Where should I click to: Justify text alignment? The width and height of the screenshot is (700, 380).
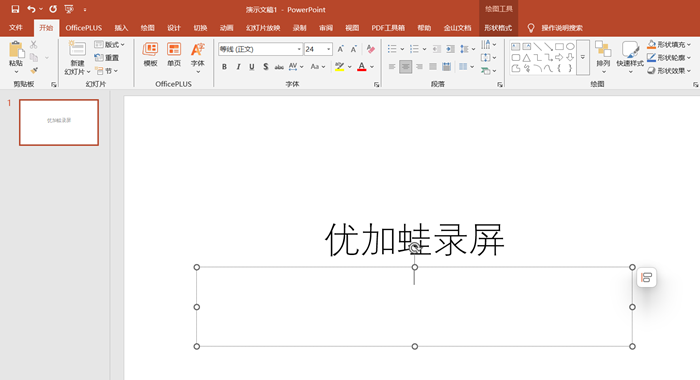point(433,67)
